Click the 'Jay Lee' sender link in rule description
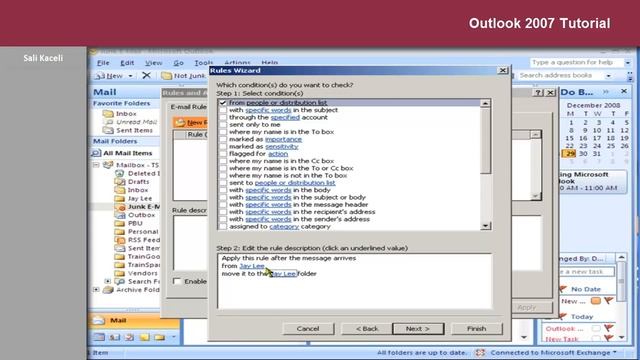This screenshot has width=640, height=360. coord(252,266)
